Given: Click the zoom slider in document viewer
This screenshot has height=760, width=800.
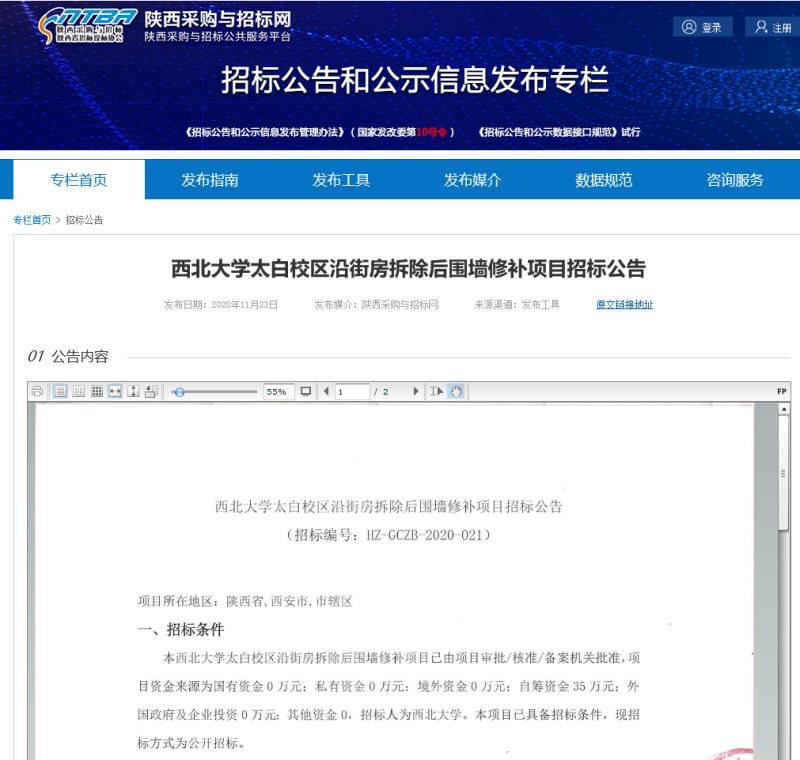Looking at the screenshot, I should 215,392.
